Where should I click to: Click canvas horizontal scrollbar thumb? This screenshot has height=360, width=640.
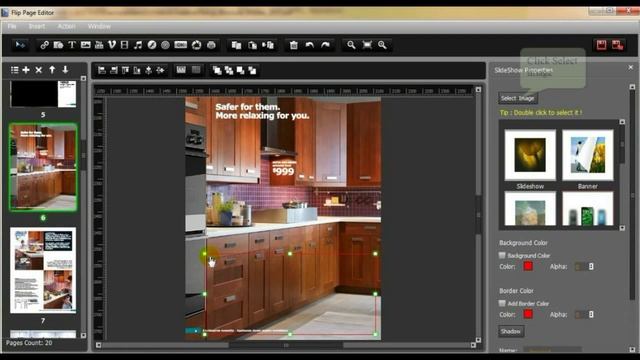click(x=286, y=345)
